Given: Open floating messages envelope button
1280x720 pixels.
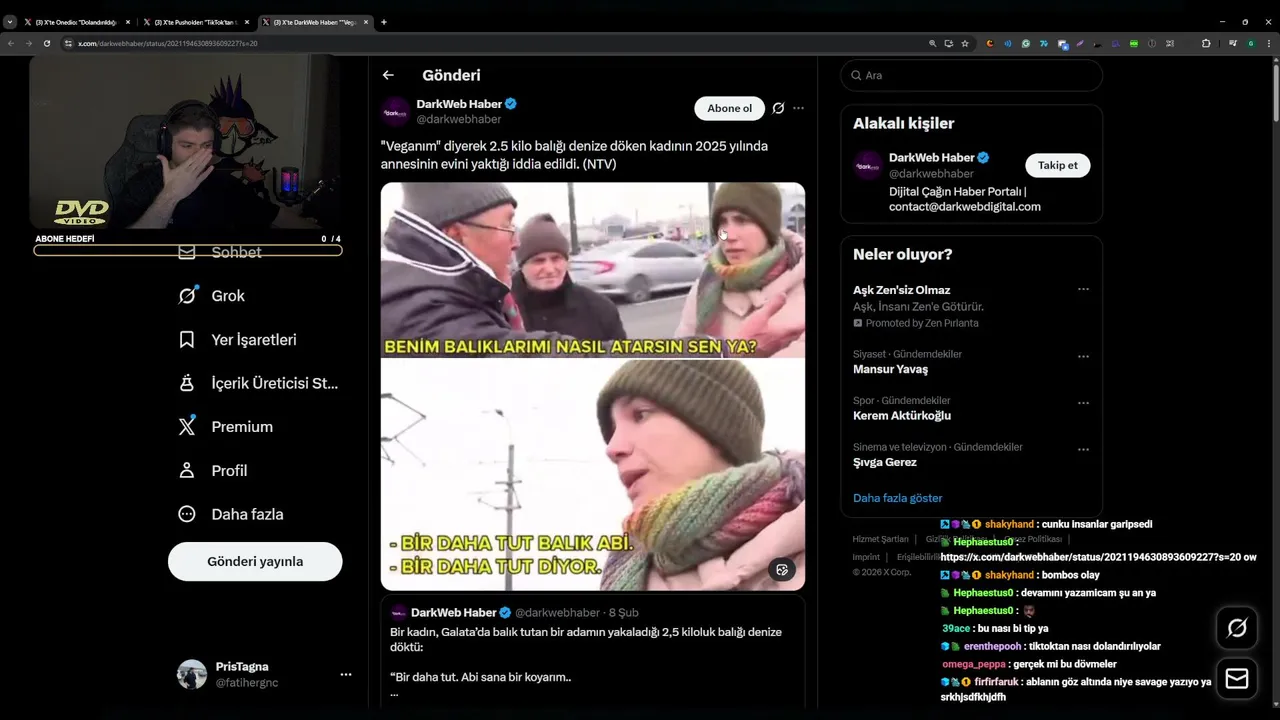Looking at the screenshot, I should click(x=1237, y=679).
